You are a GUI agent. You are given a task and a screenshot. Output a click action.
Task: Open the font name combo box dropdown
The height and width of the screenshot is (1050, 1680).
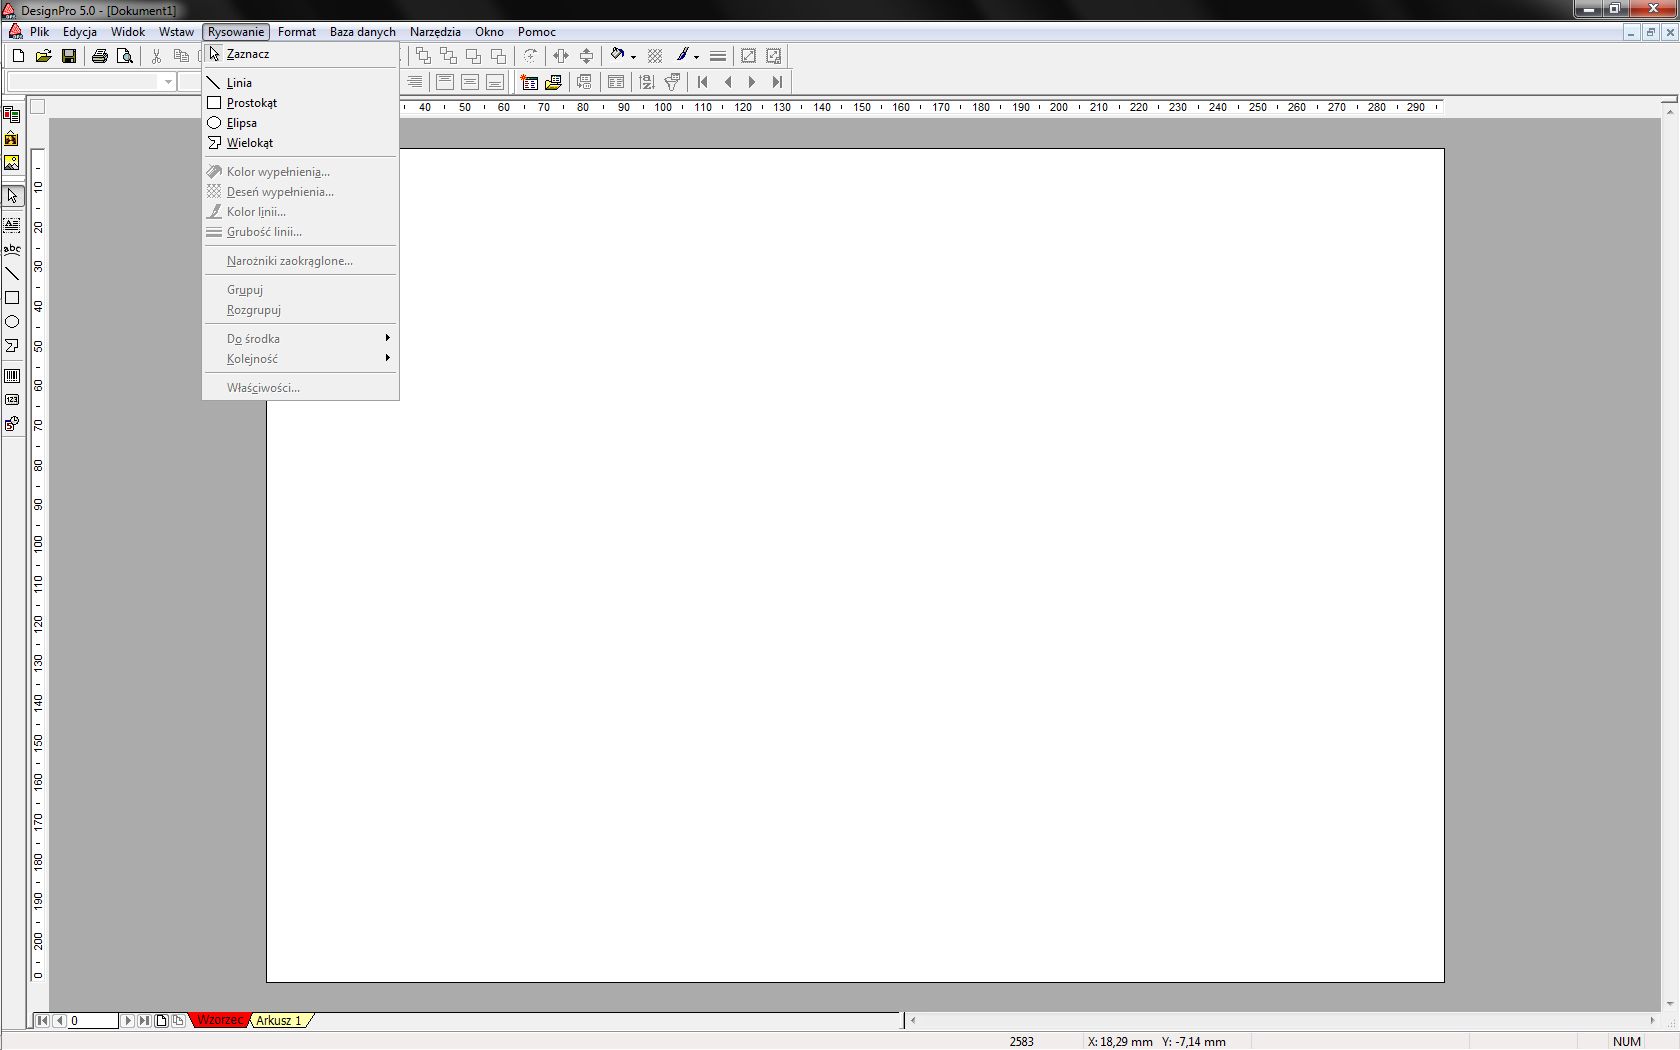click(x=168, y=82)
